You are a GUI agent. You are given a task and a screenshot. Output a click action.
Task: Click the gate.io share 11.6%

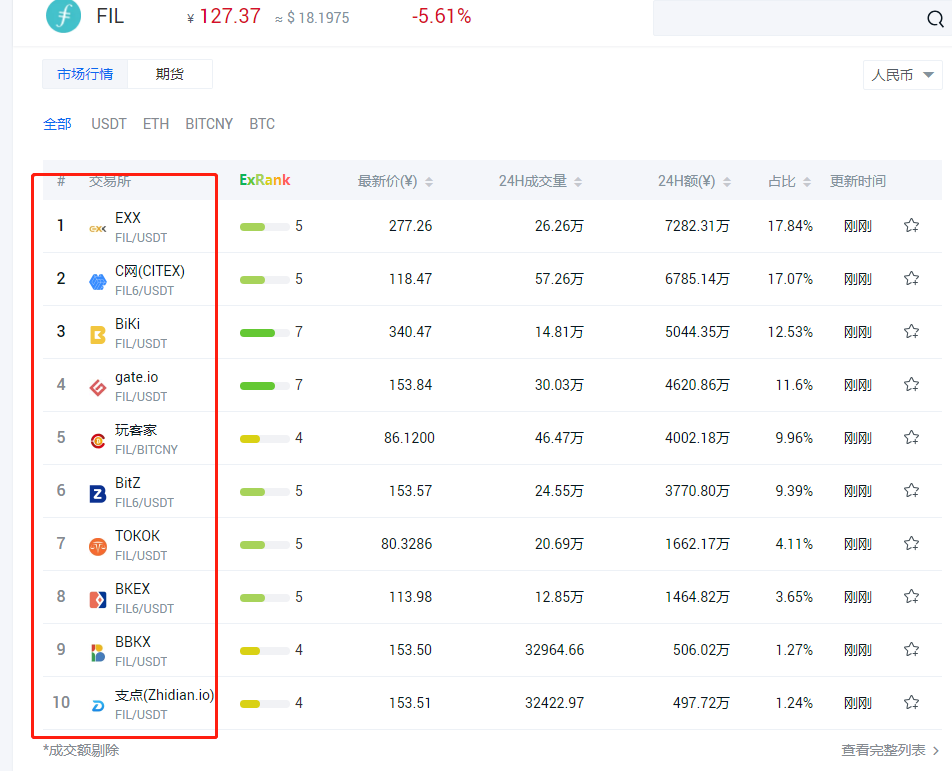(x=794, y=385)
